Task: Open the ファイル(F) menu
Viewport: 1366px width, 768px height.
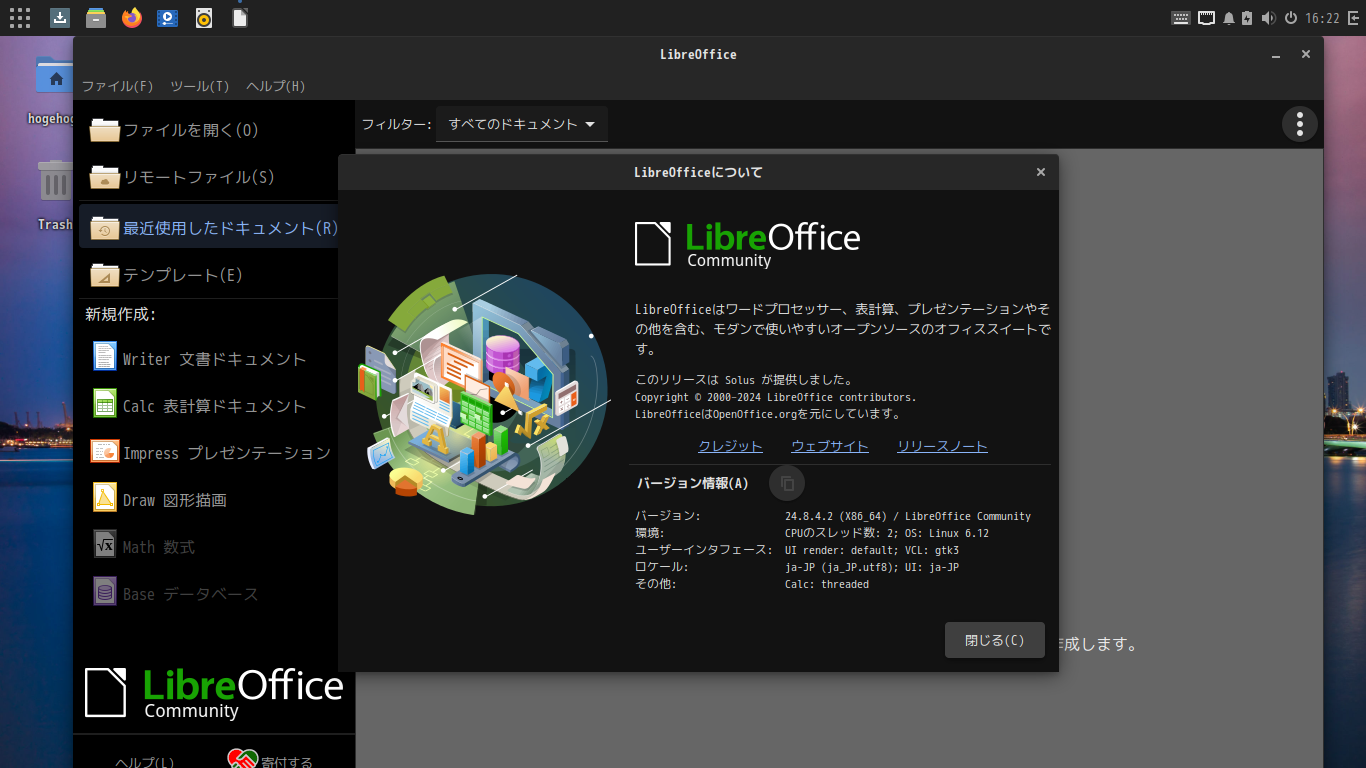Action: (118, 86)
